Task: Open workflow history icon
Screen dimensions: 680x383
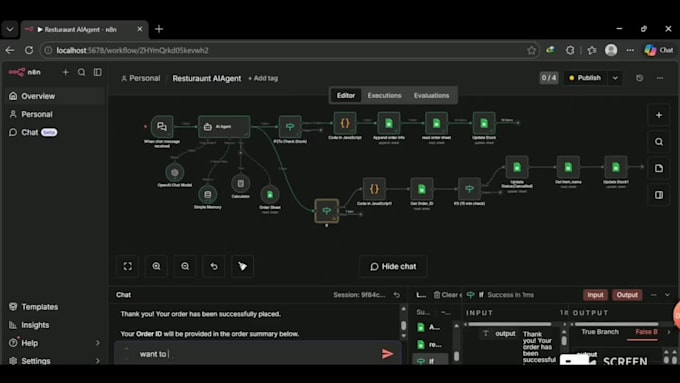Action: pyautogui.click(x=639, y=78)
